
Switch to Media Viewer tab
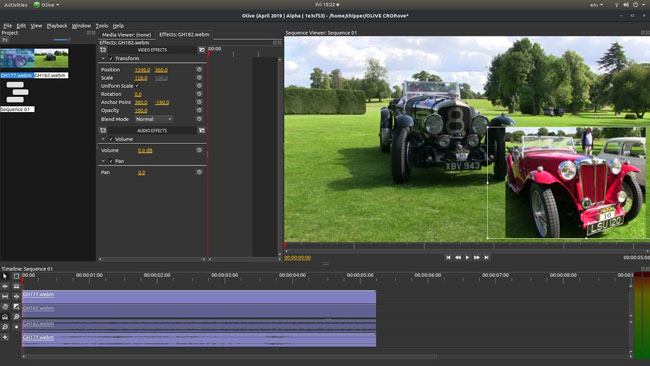126,35
